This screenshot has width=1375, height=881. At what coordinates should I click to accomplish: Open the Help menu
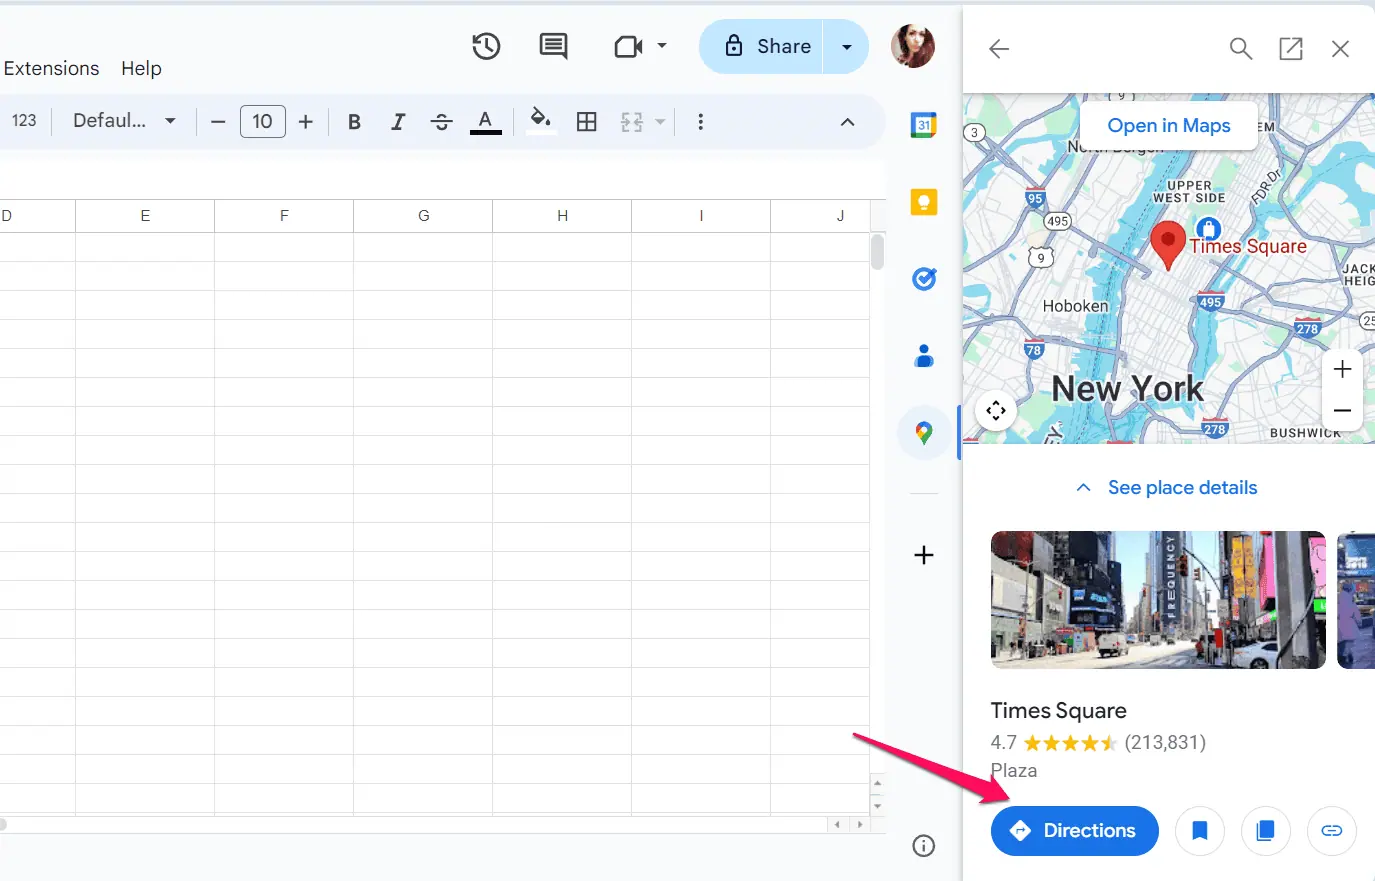click(x=141, y=68)
